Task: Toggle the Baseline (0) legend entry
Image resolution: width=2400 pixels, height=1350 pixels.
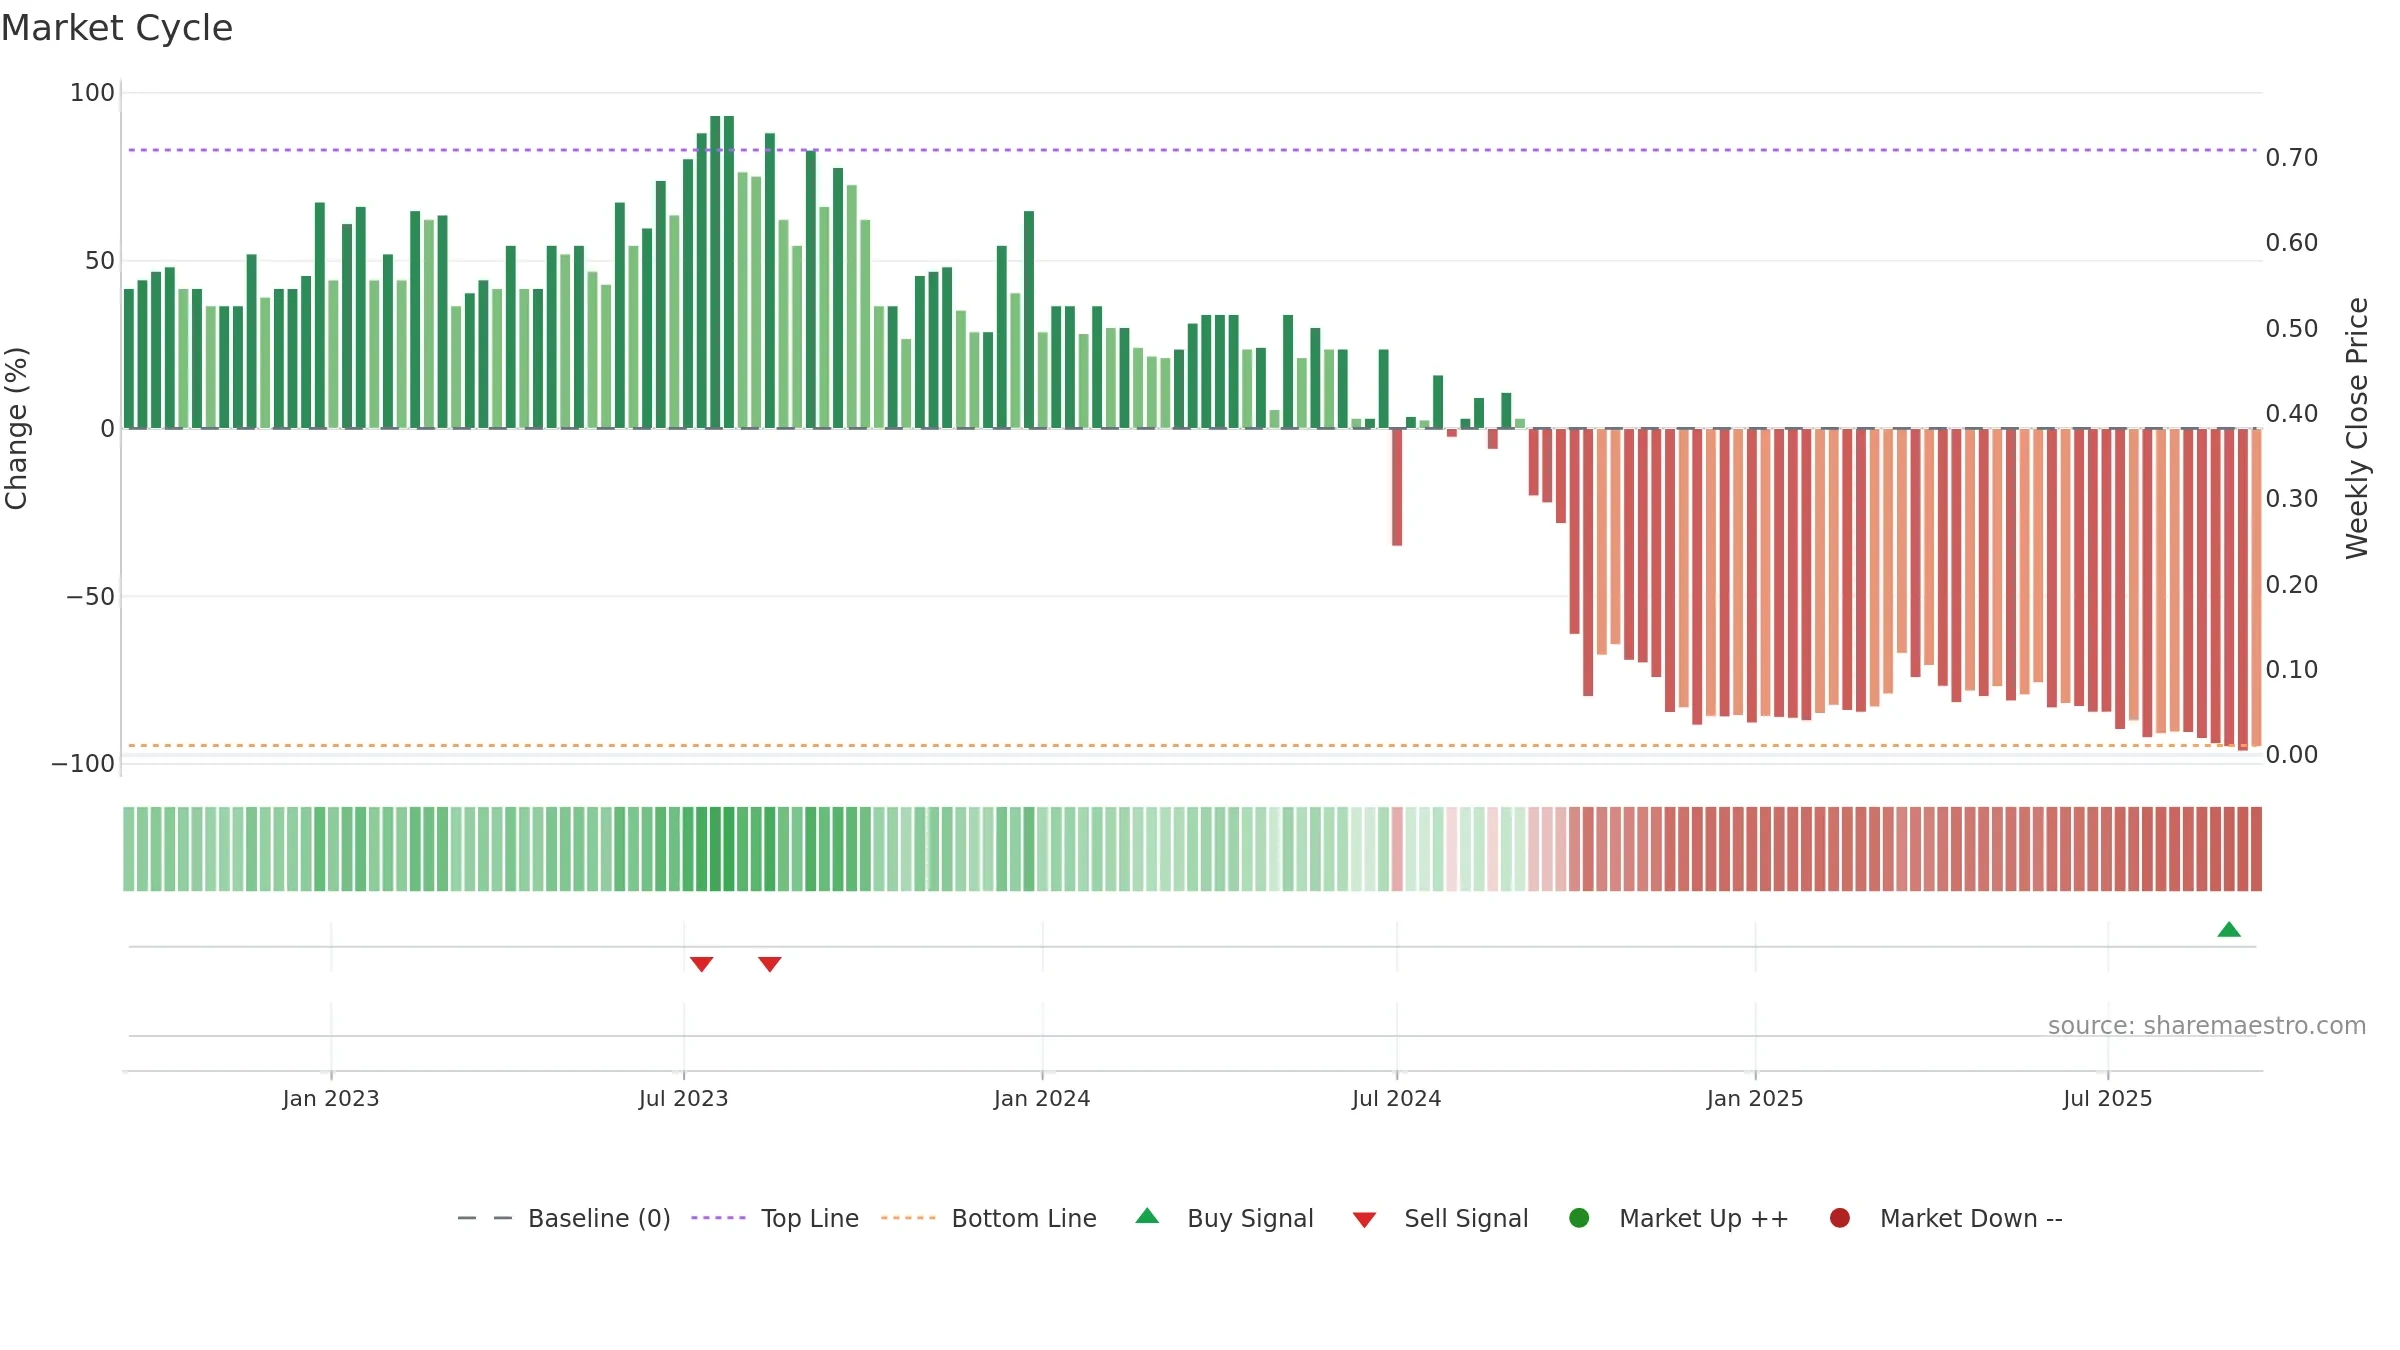Action: pos(564,1218)
